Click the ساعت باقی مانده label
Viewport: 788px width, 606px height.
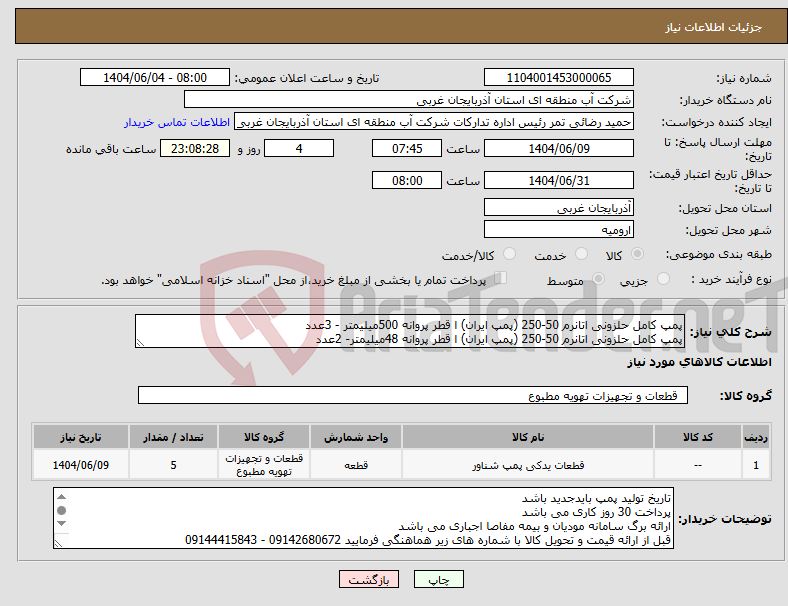(111, 149)
